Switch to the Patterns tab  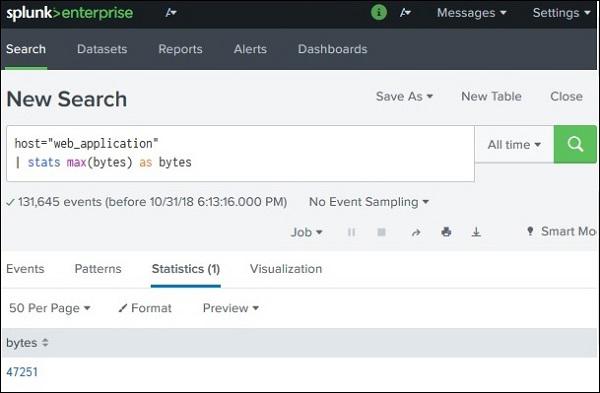tap(98, 269)
